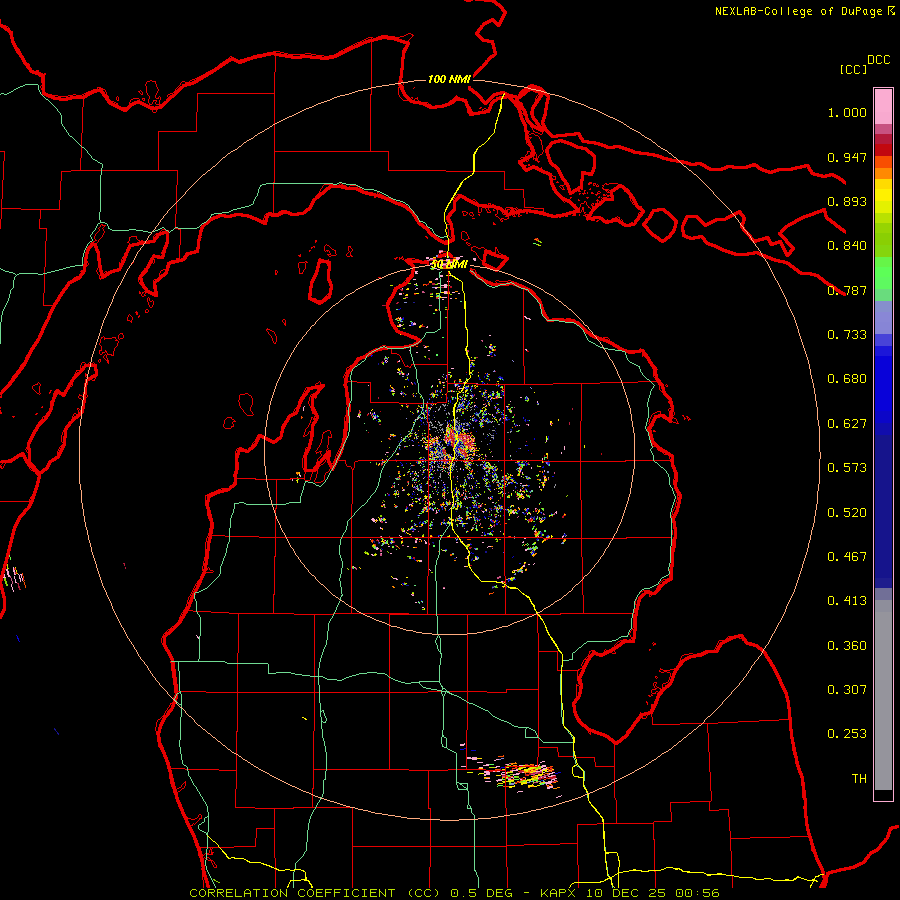Screen dimensions: 900x900
Task: Select the 0.467 scale value
Action: pos(847,557)
